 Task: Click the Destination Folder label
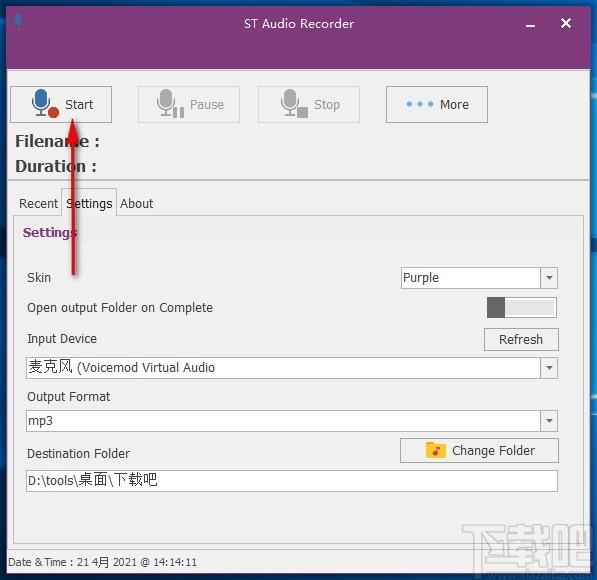(x=78, y=454)
